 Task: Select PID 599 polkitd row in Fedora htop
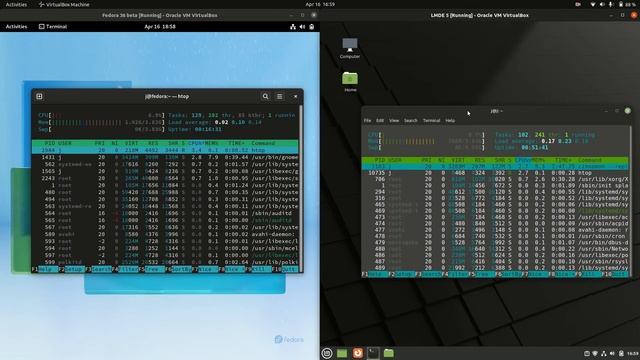(x=165, y=262)
